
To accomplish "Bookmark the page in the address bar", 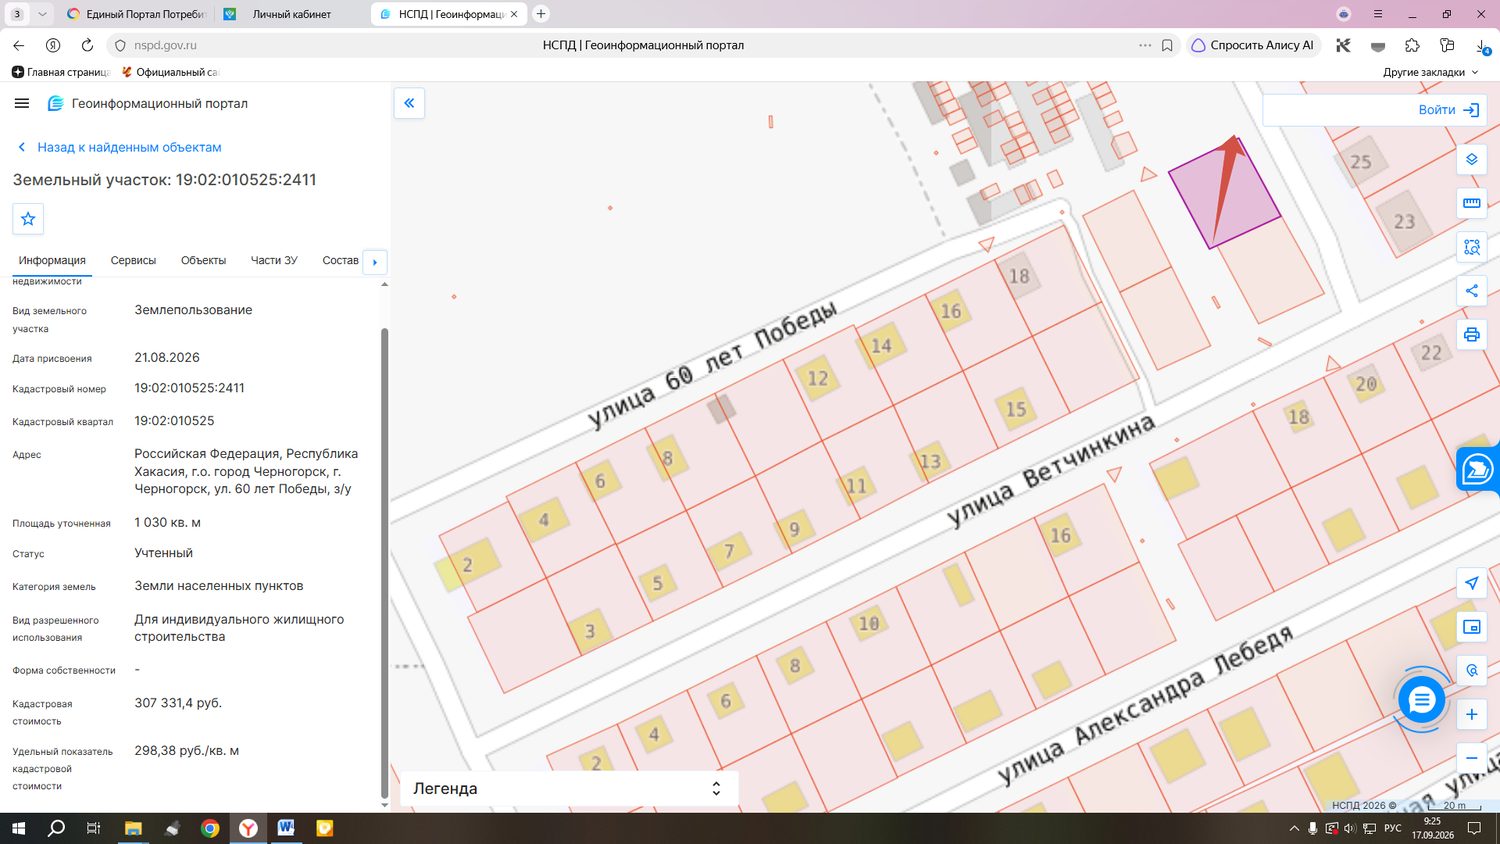I will (x=1167, y=45).
